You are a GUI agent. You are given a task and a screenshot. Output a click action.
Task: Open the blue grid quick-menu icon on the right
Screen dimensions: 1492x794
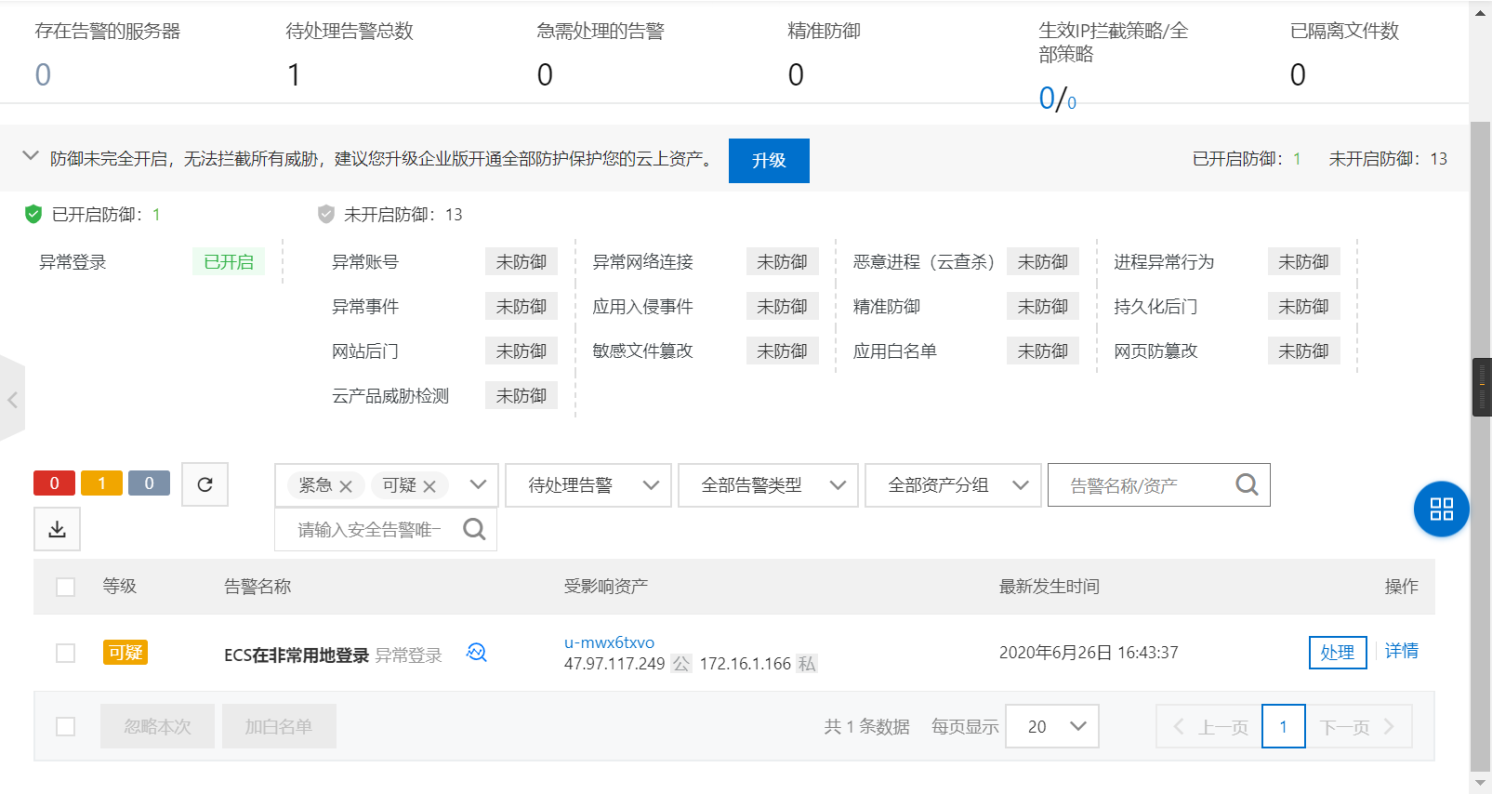1441,509
